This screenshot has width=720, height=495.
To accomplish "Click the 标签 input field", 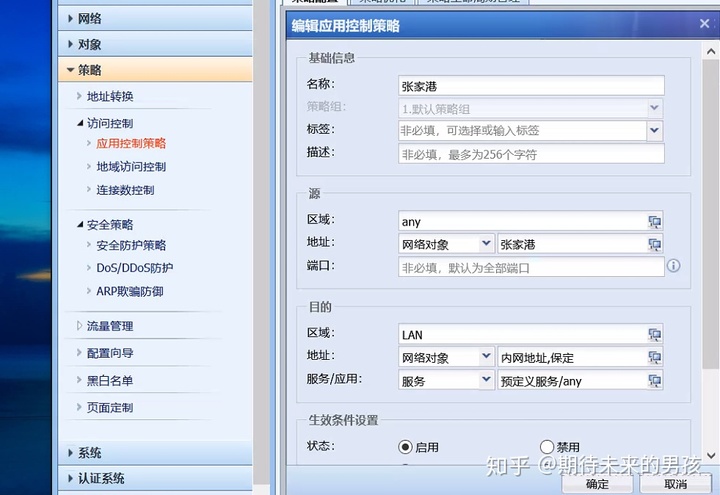I will (523, 130).
